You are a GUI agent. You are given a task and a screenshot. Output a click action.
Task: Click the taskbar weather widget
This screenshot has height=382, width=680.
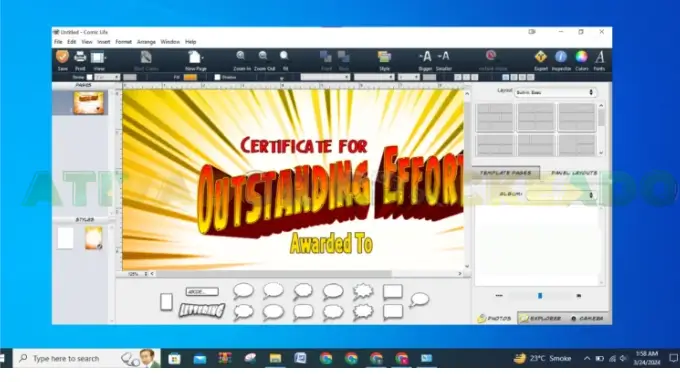coord(542,358)
